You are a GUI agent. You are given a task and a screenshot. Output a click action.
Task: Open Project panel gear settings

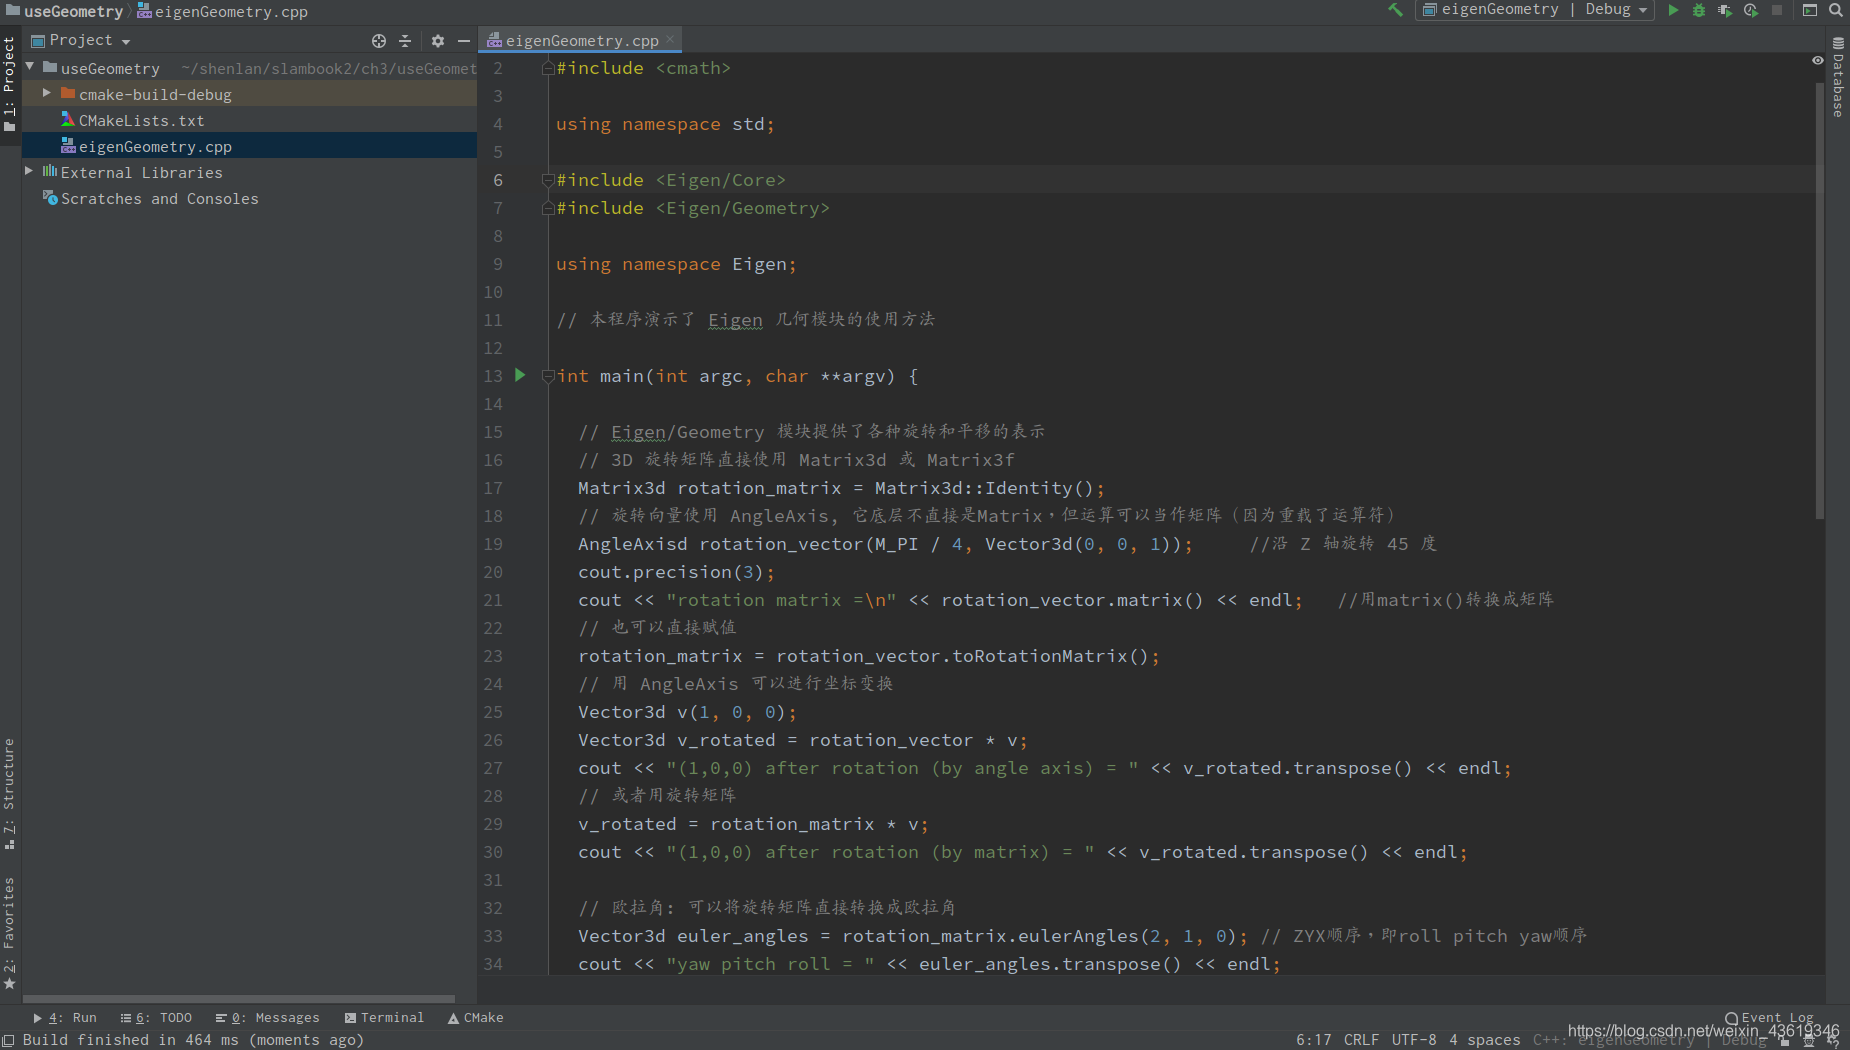(x=437, y=41)
